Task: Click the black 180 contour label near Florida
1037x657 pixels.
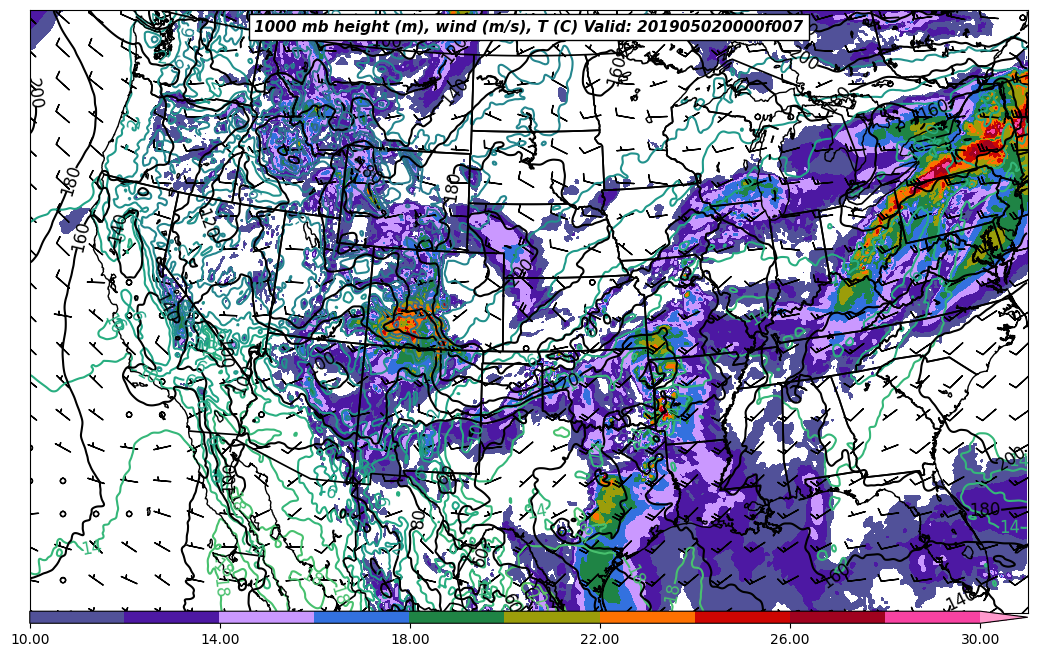Action: point(984,510)
